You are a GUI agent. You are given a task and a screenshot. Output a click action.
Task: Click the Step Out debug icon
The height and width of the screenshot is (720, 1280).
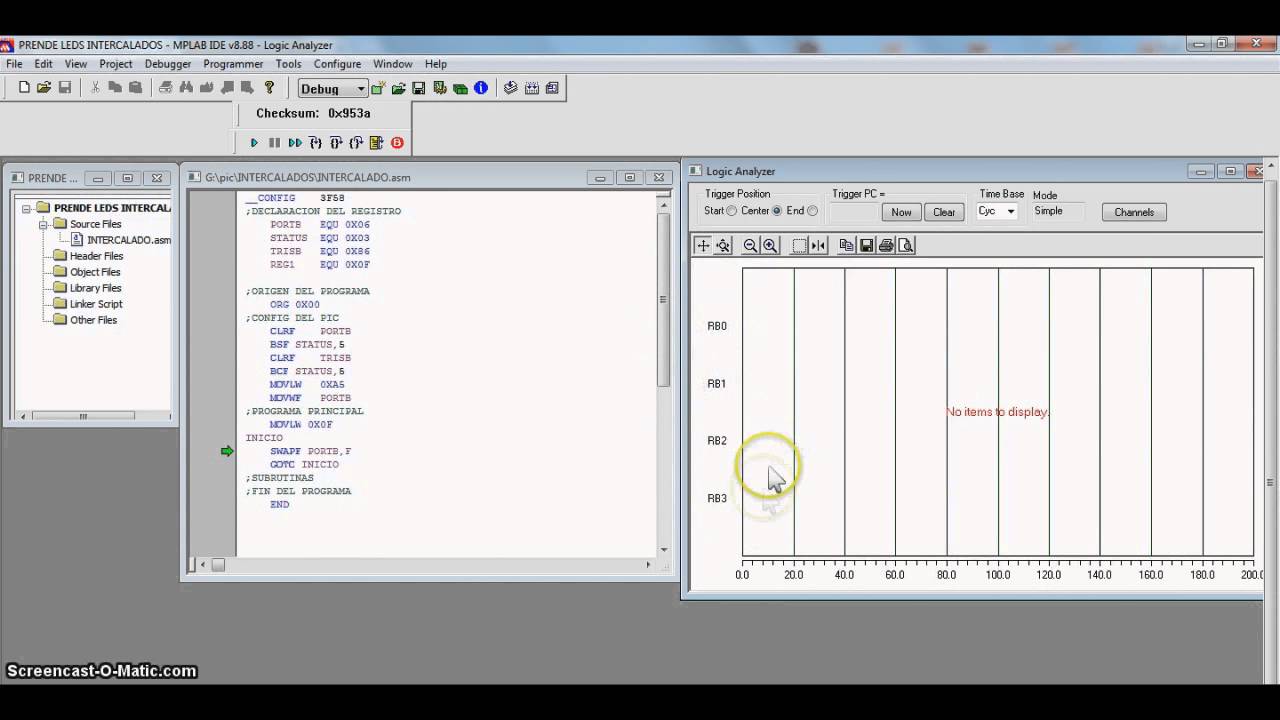coord(356,143)
